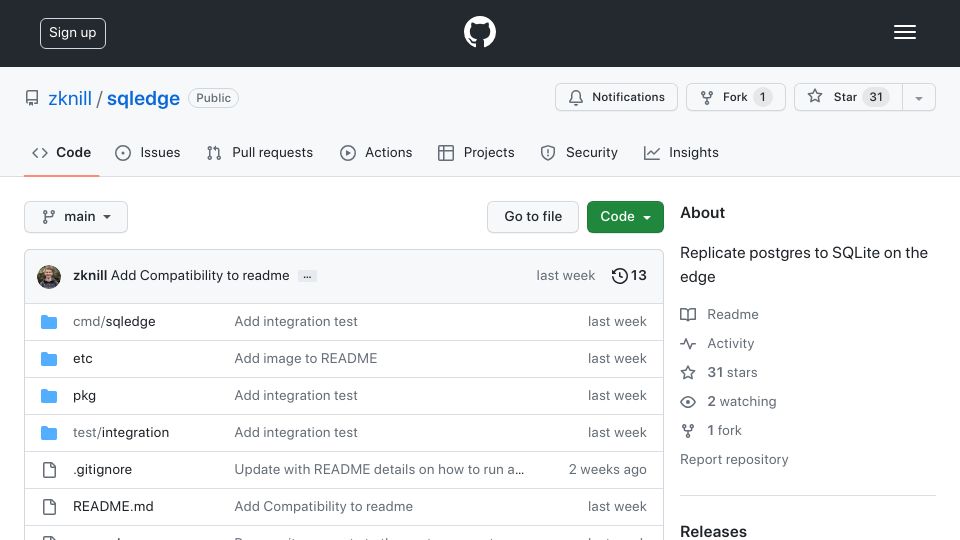
Task: Expand the commit message ellipsis
Action: click(x=307, y=276)
